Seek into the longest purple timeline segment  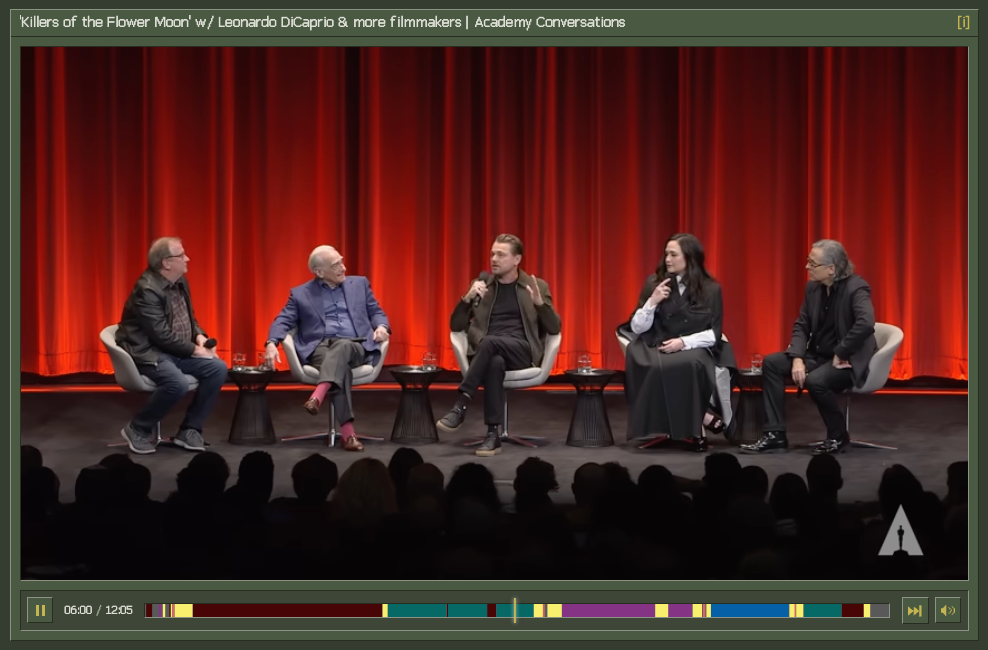click(x=608, y=610)
